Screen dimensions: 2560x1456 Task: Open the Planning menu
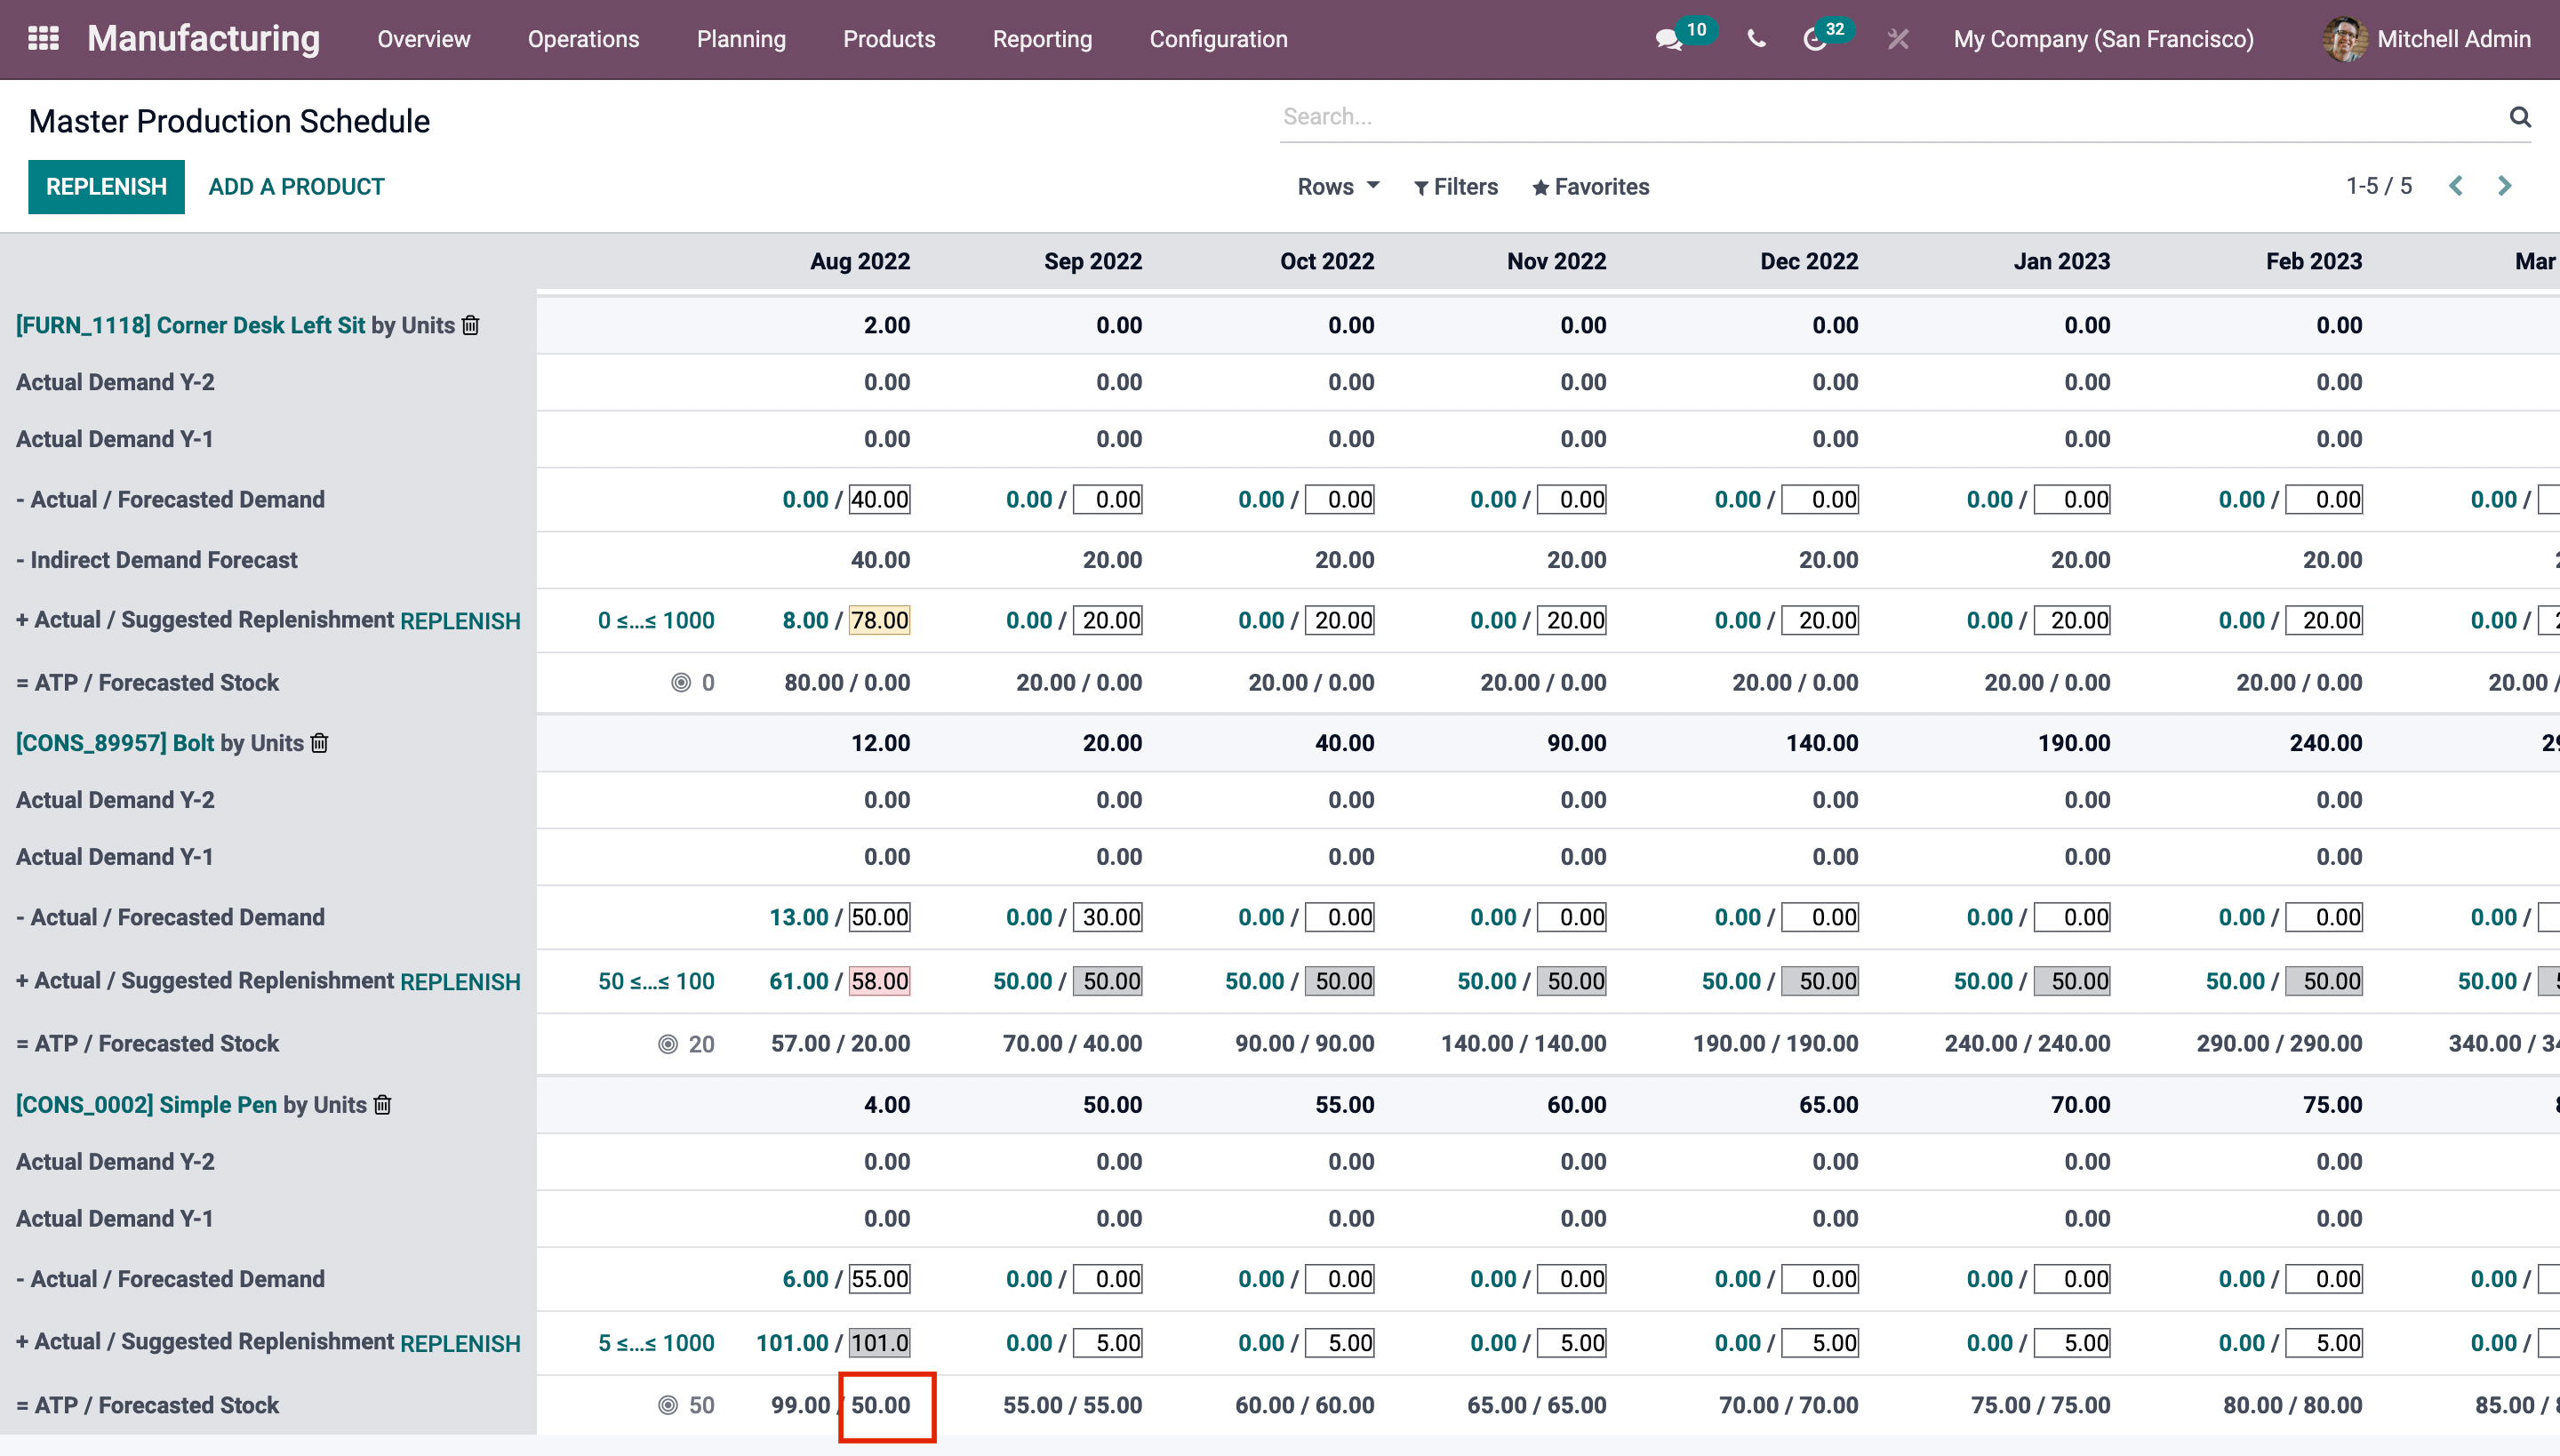[x=741, y=39]
